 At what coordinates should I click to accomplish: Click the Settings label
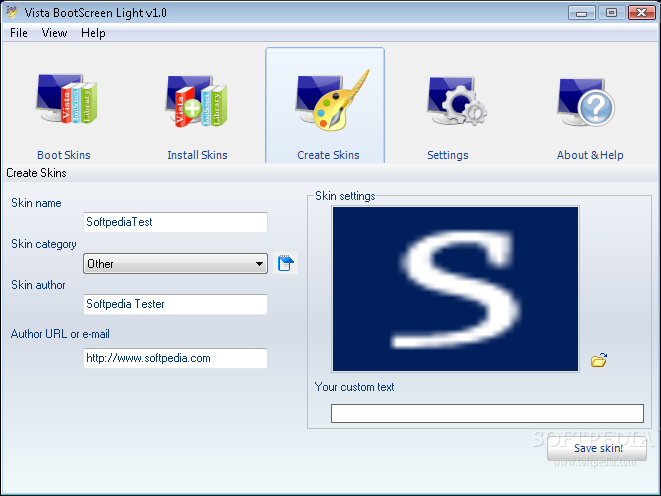point(448,155)
